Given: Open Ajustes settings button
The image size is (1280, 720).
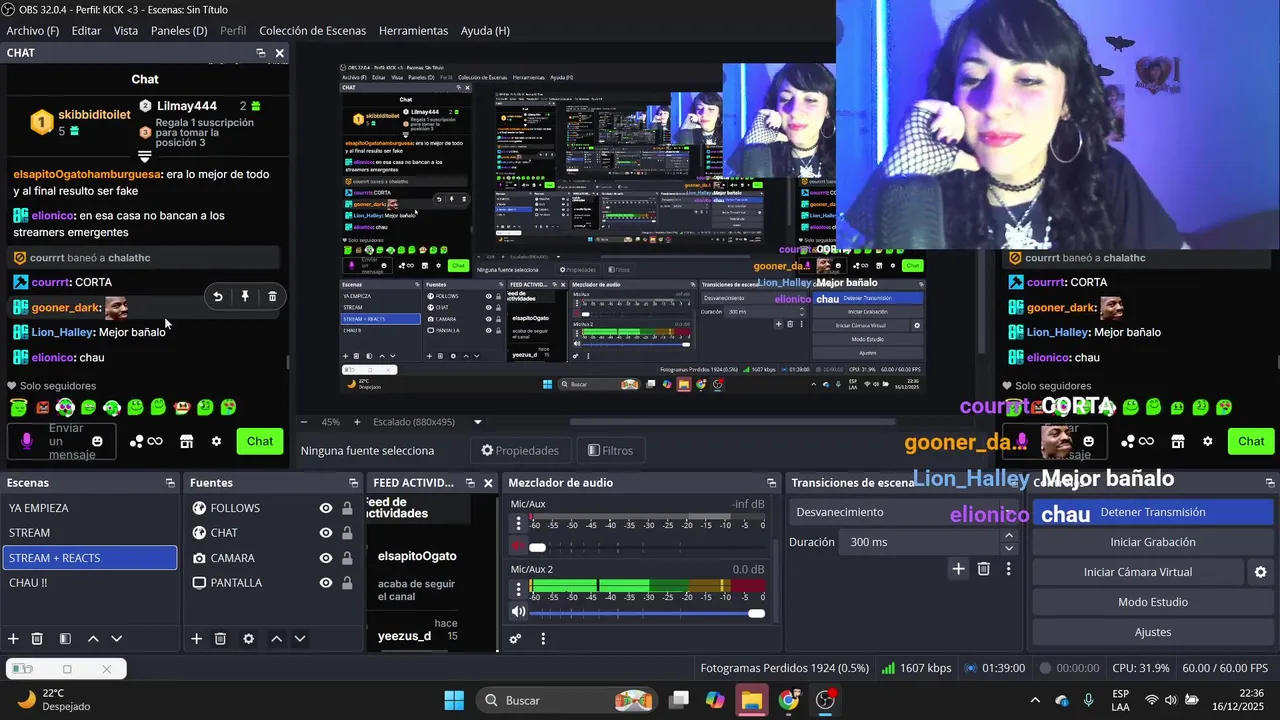Looking at the screenshot, I should coord(1153,632).
